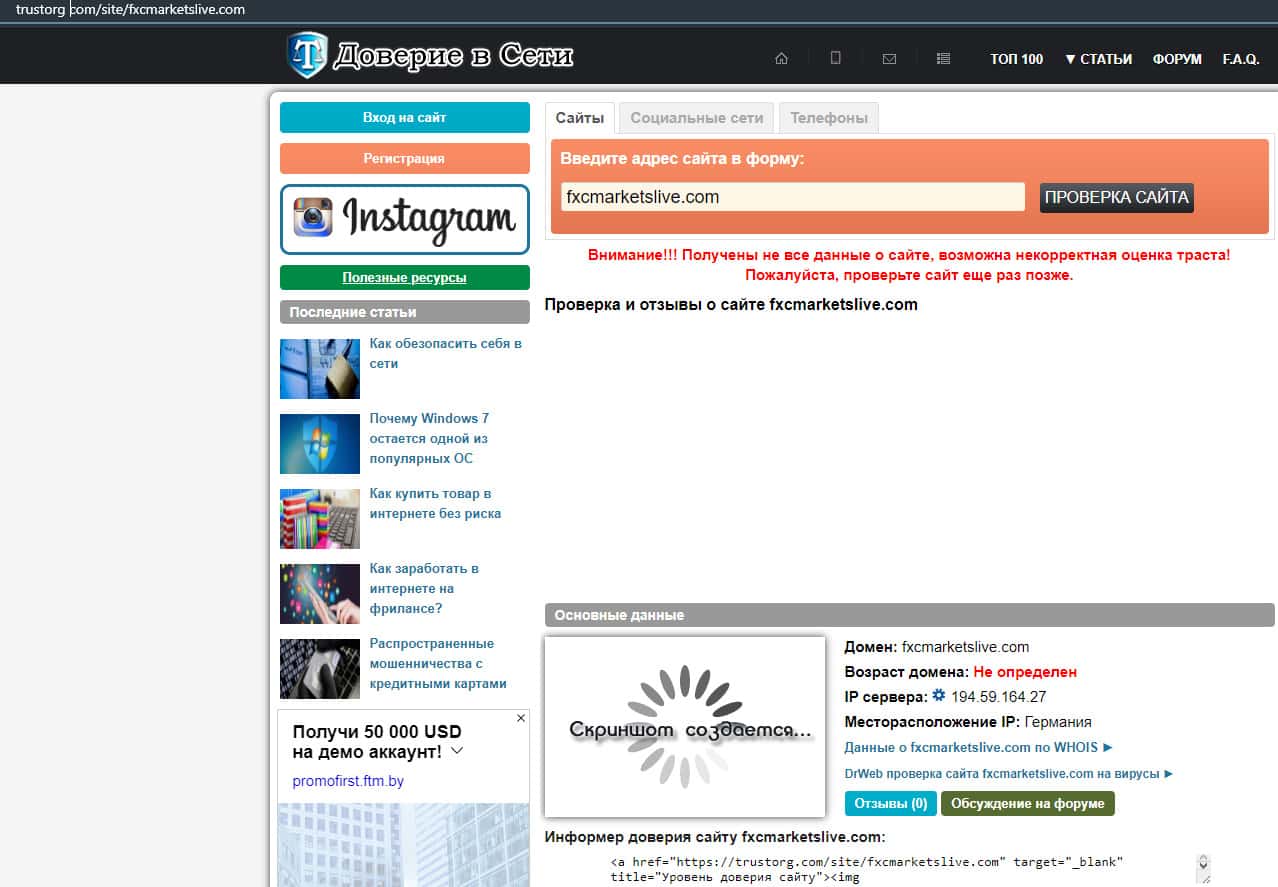Click the Trustorg shield logo
This screenshot has height=887, width=1278.
click(x=307, y=55)
